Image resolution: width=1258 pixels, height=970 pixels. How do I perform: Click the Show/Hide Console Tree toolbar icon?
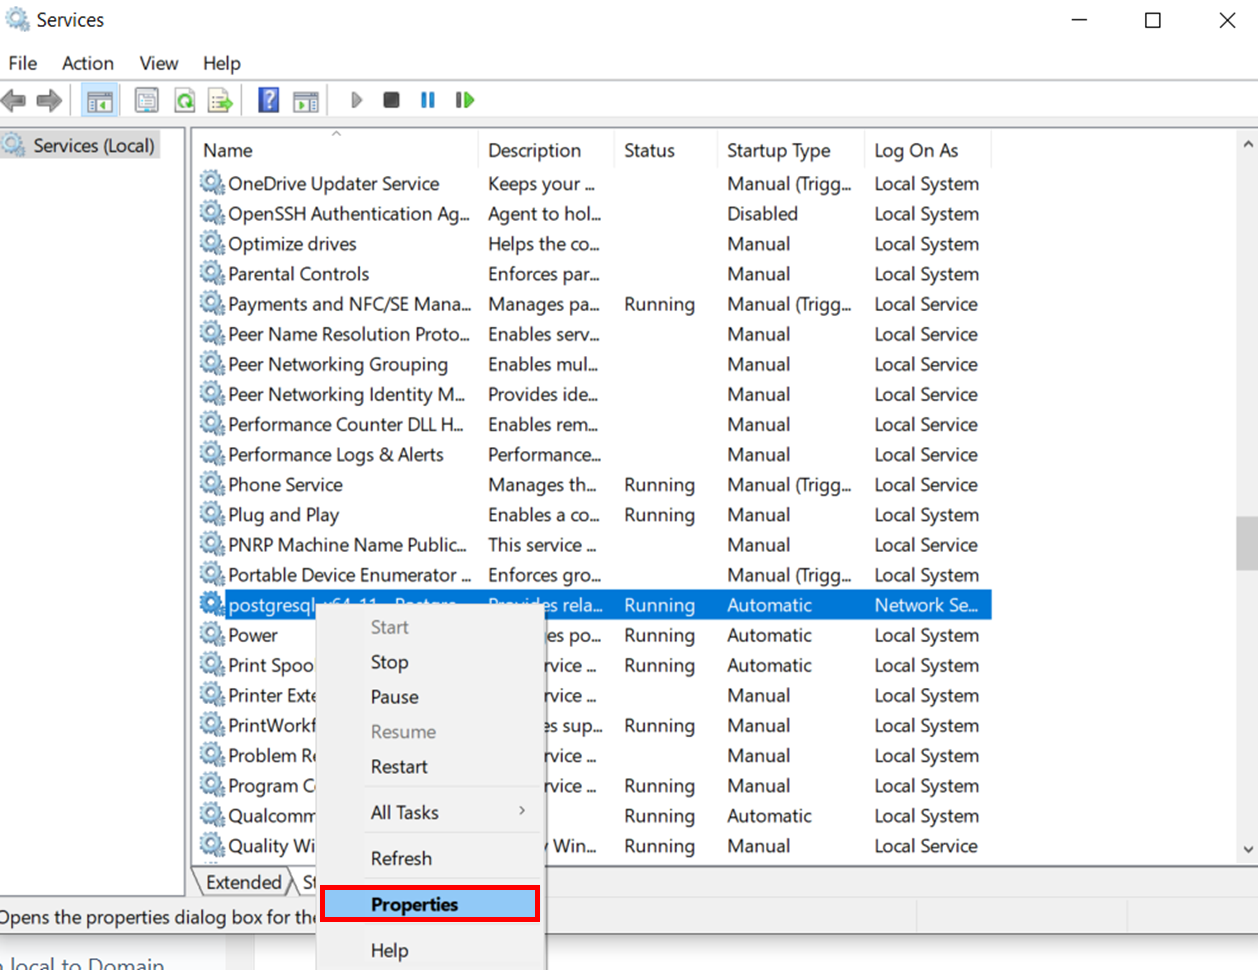pyautogui.click(x=100, y=100)
